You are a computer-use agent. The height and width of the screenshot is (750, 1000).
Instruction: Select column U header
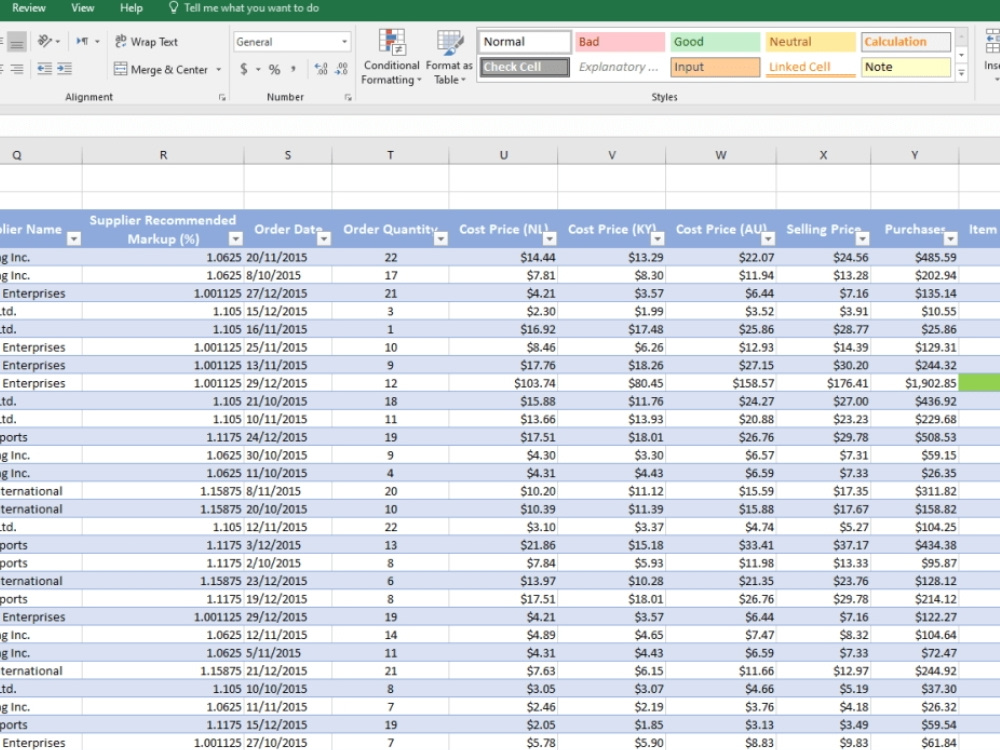pyautogui.click(x=503, y=155)
